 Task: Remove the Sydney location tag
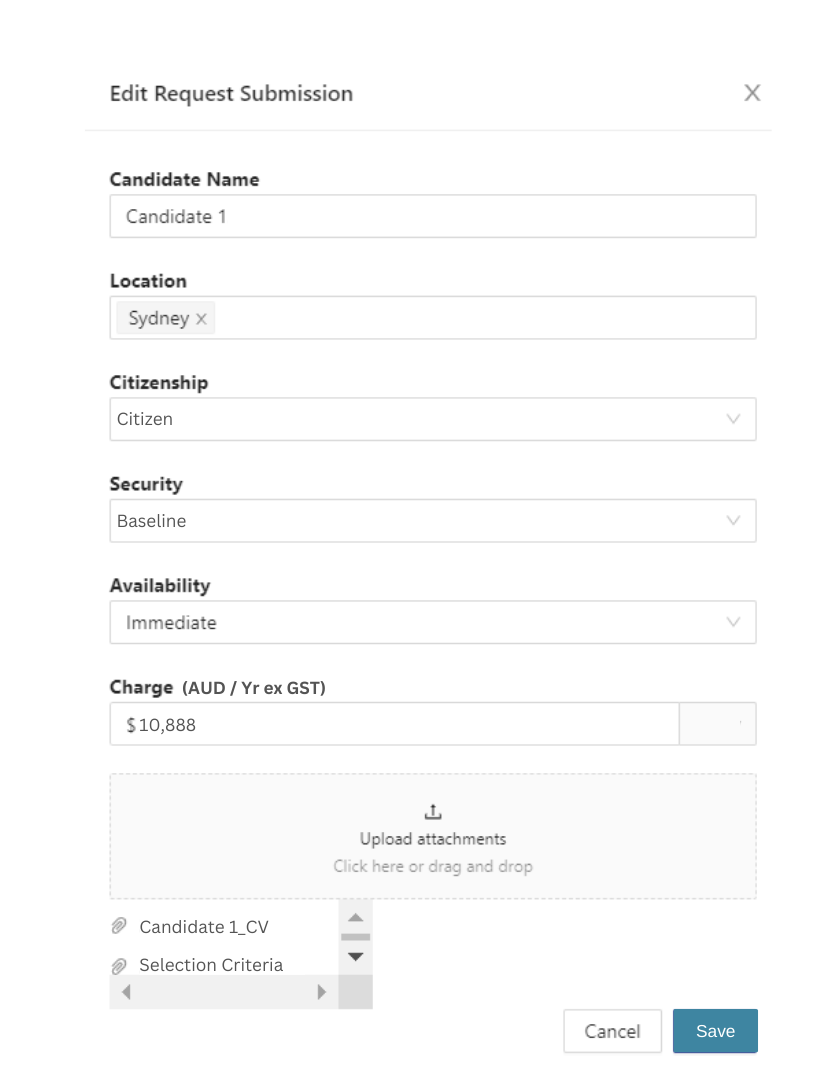tap(200, 318)
